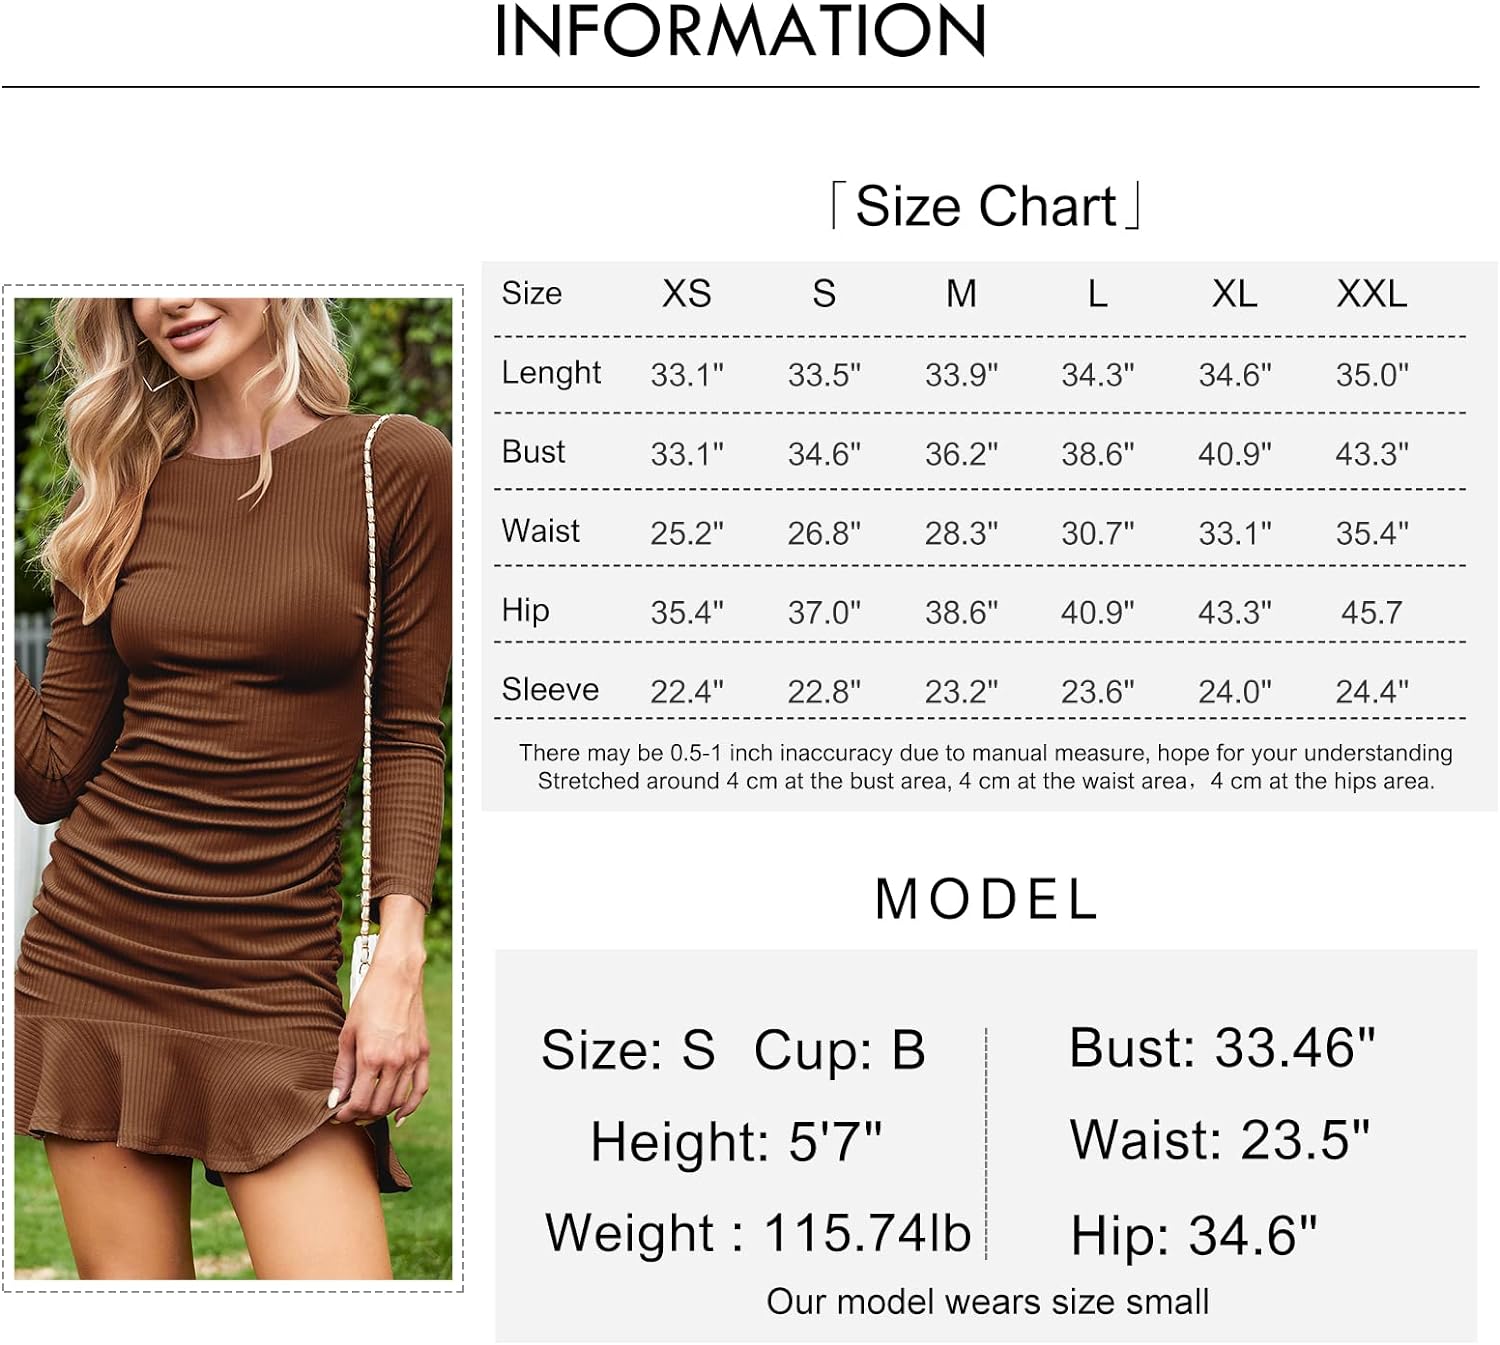Click the S sleeve value 22.8"
This screenshot has height=1345, width=1500.
824,691
